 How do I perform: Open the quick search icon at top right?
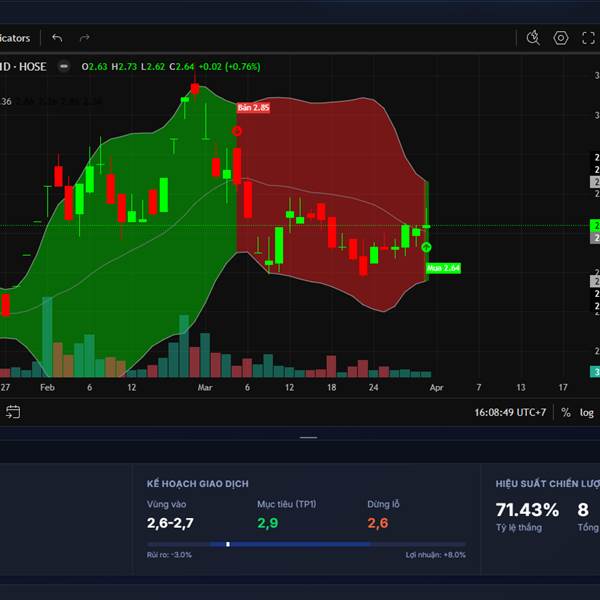pos(534,38)
